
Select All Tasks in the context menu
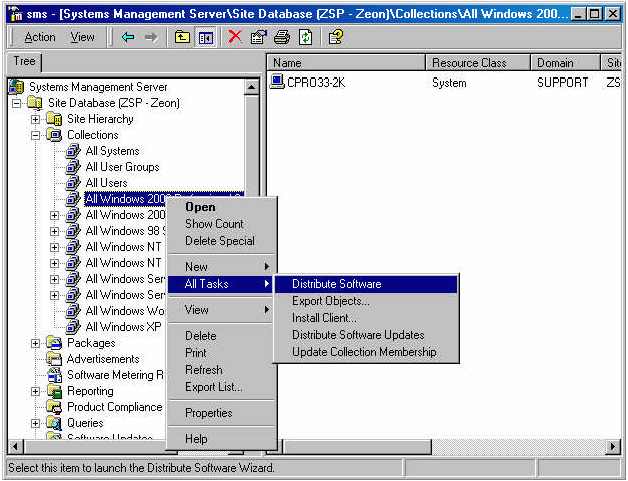pos(221,284)
